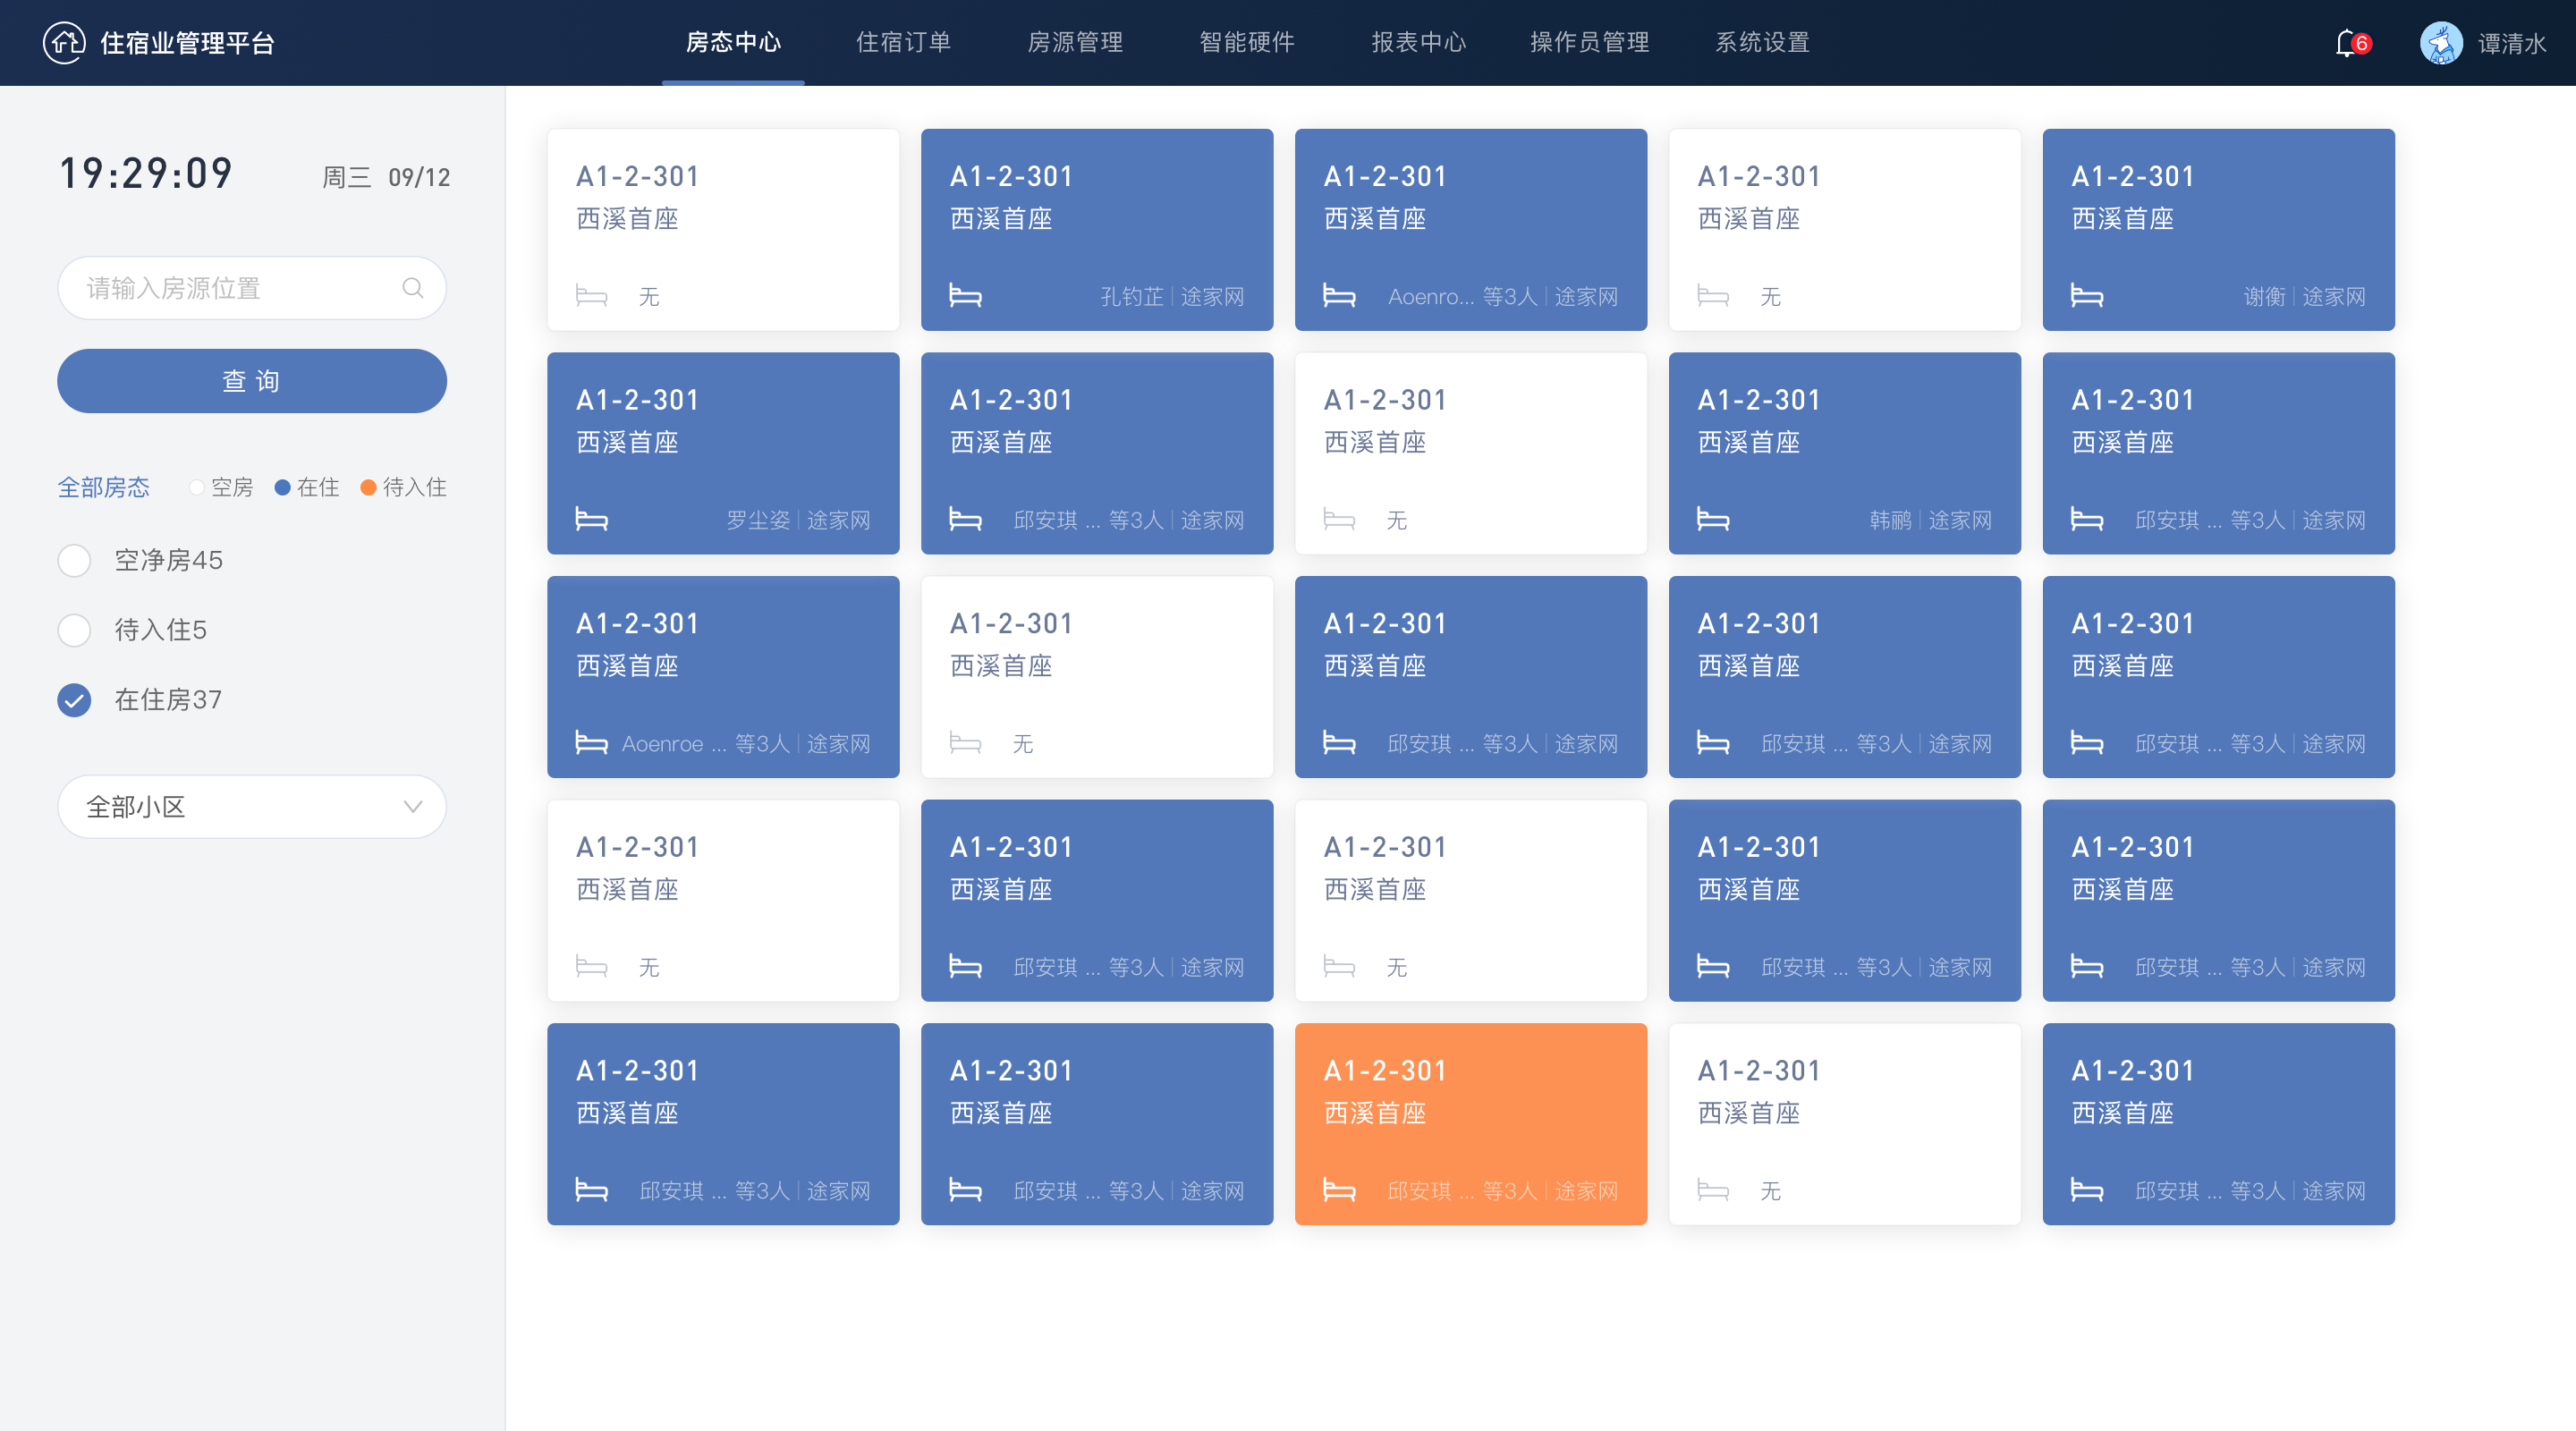Click the 全部房态 link
2576x1431 pixels.
tap(103, 487)
